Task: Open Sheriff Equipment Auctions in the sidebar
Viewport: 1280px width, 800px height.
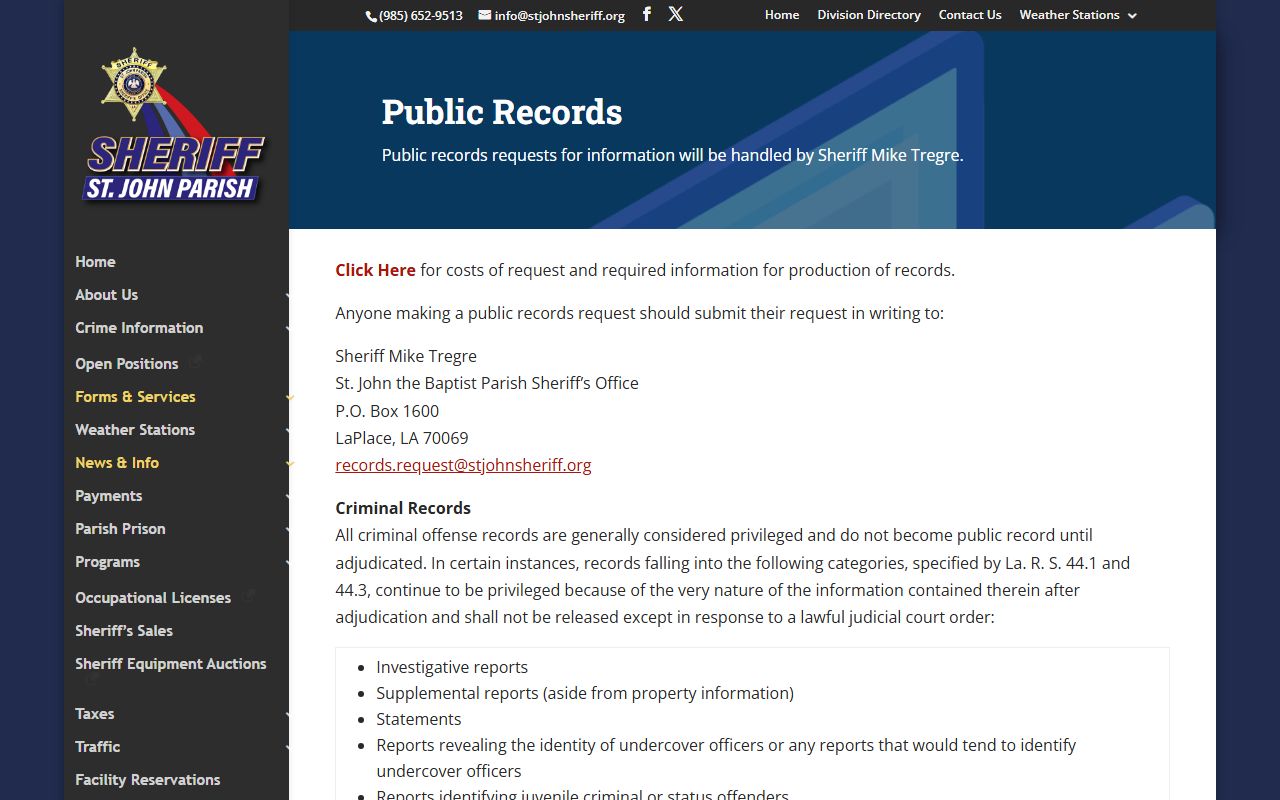Action: (171, 664)
